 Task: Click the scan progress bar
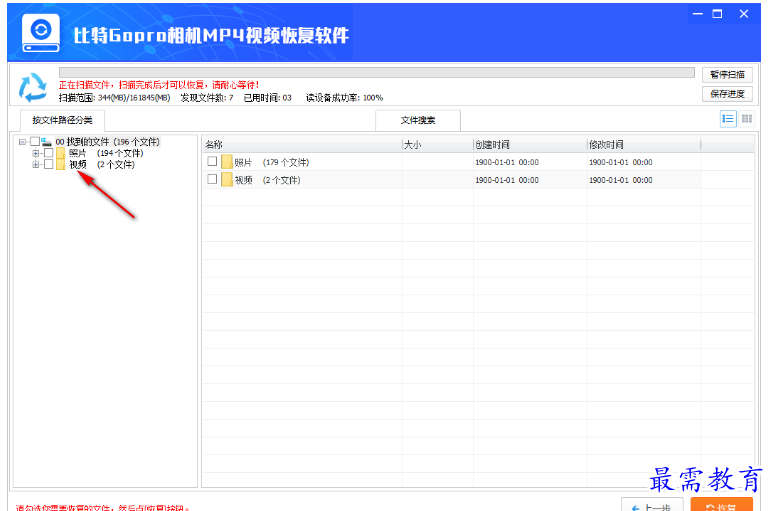click(377, 73)
